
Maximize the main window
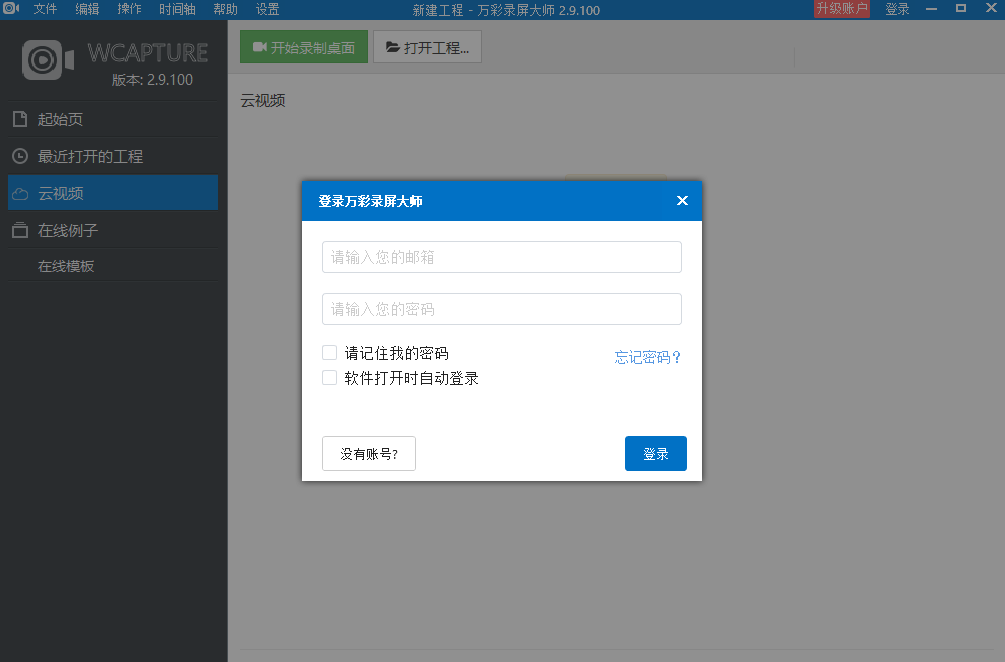(x=961, y=8)
